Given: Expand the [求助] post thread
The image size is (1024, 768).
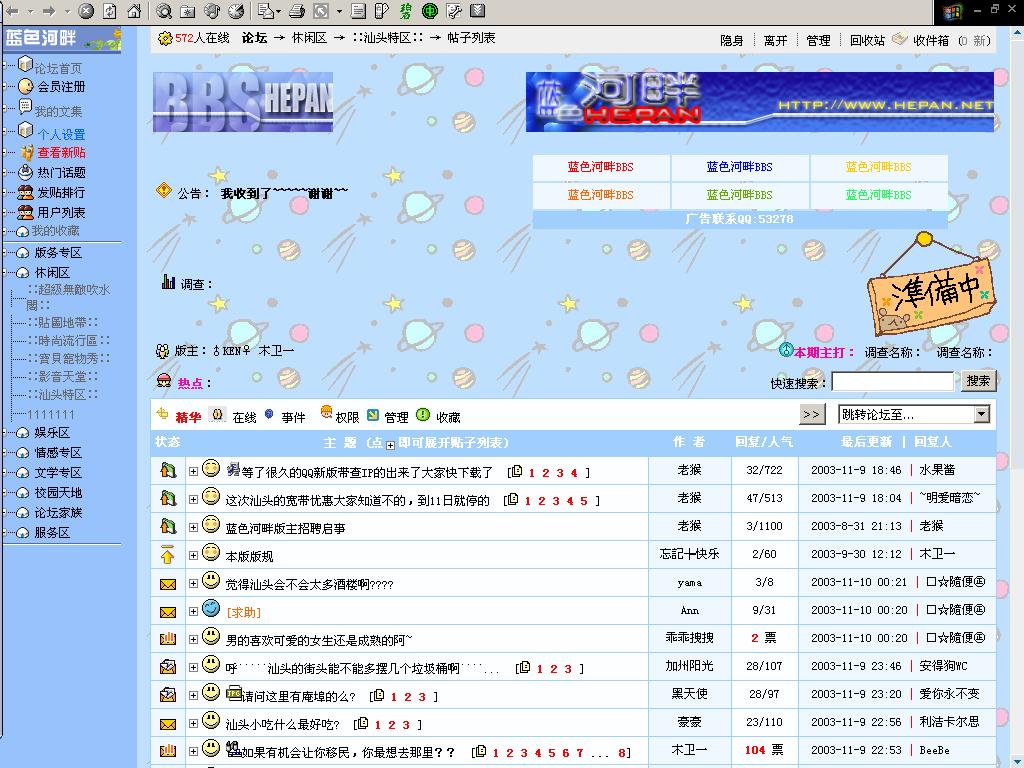Looking at the screenshot, I should (193, 612).
